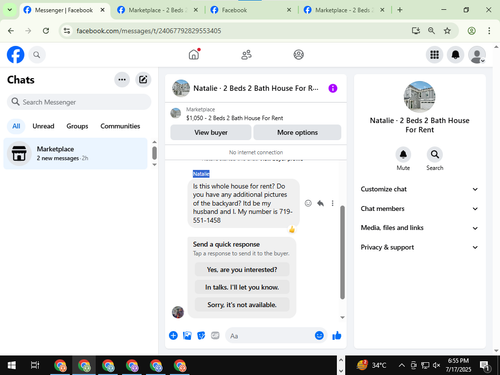Open the Windows notification center icon

coord(485,366)
